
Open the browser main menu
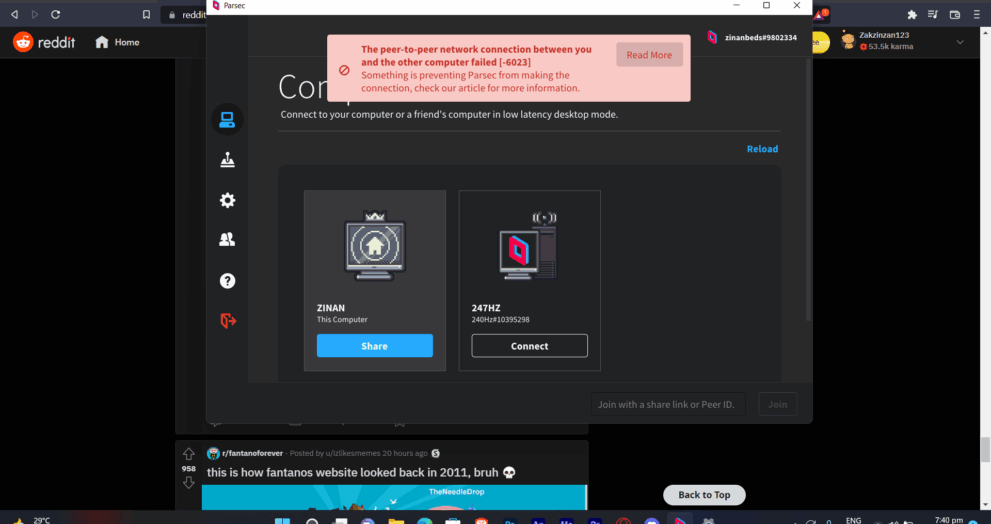pyautogui.click(x=977, y=14)
